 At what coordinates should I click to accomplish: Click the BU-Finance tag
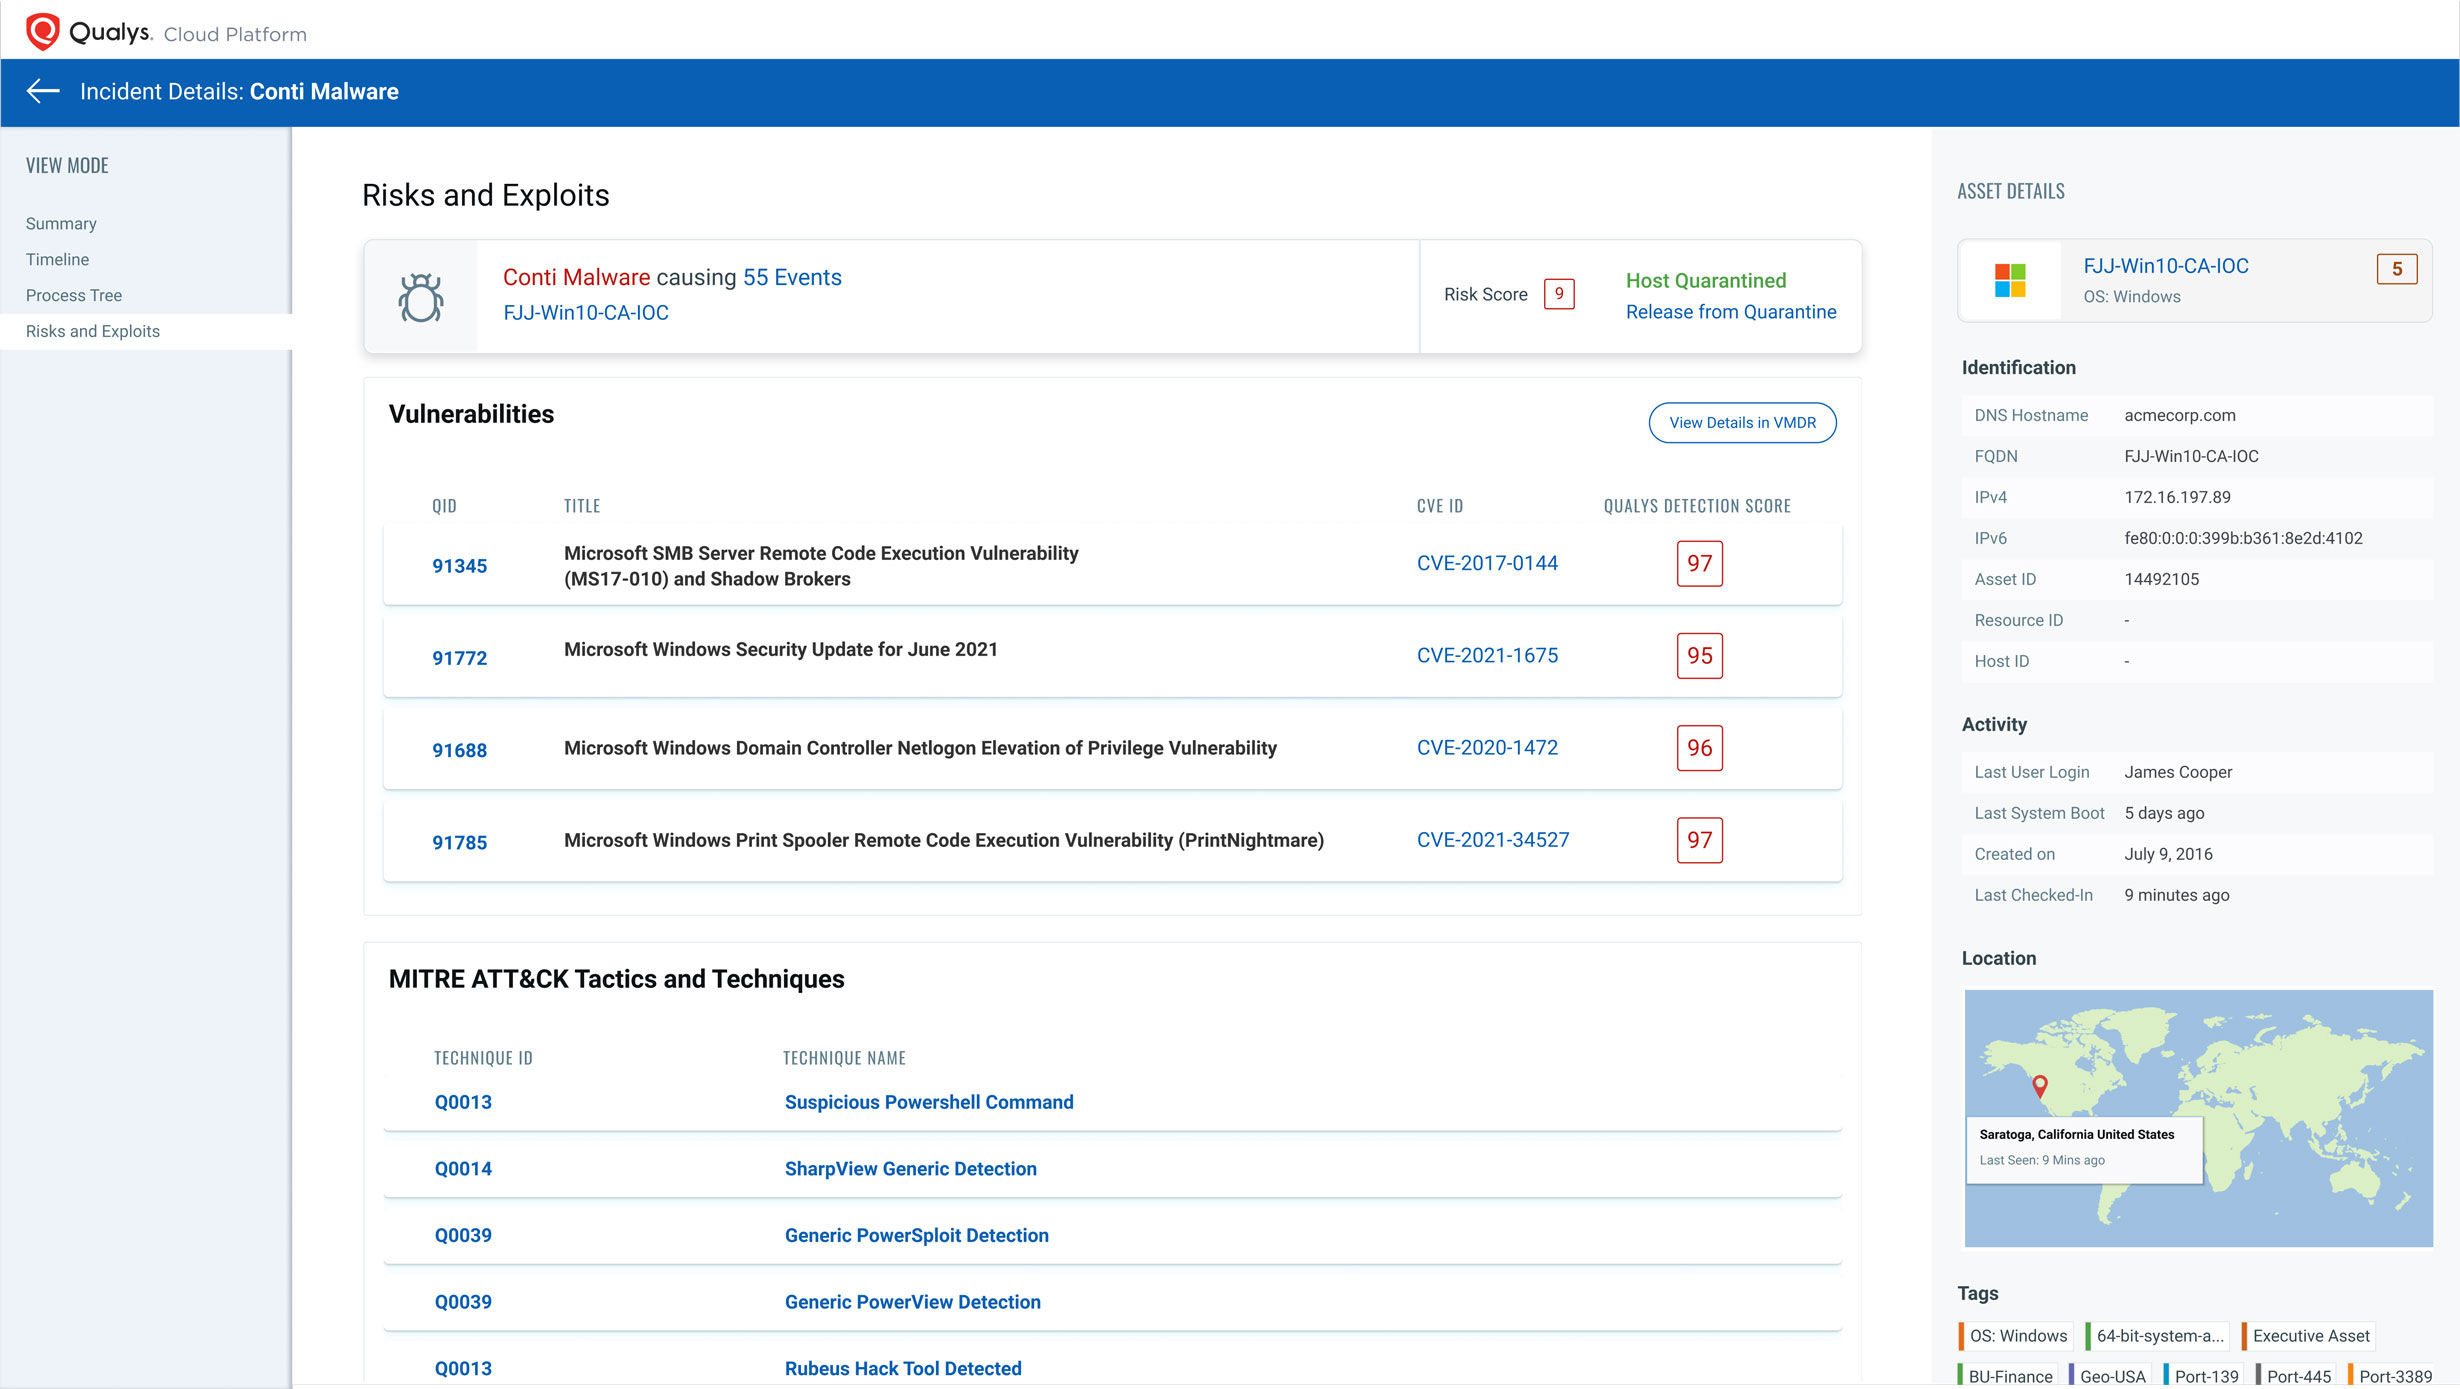[x=2007, y=1375]
